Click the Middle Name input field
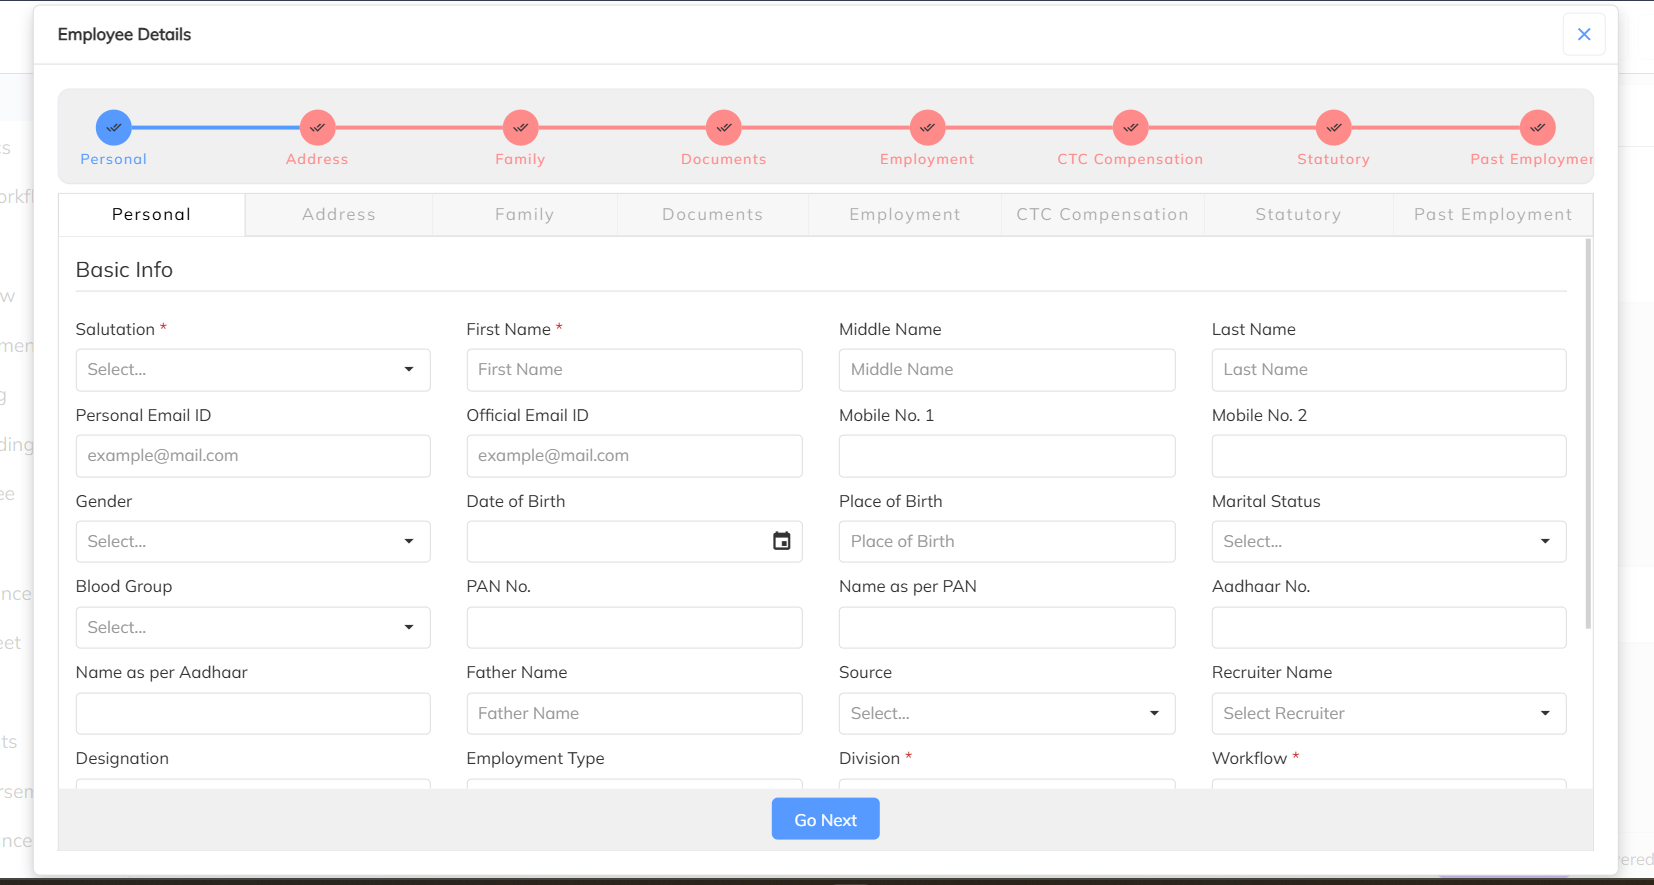 (1007, 370)
